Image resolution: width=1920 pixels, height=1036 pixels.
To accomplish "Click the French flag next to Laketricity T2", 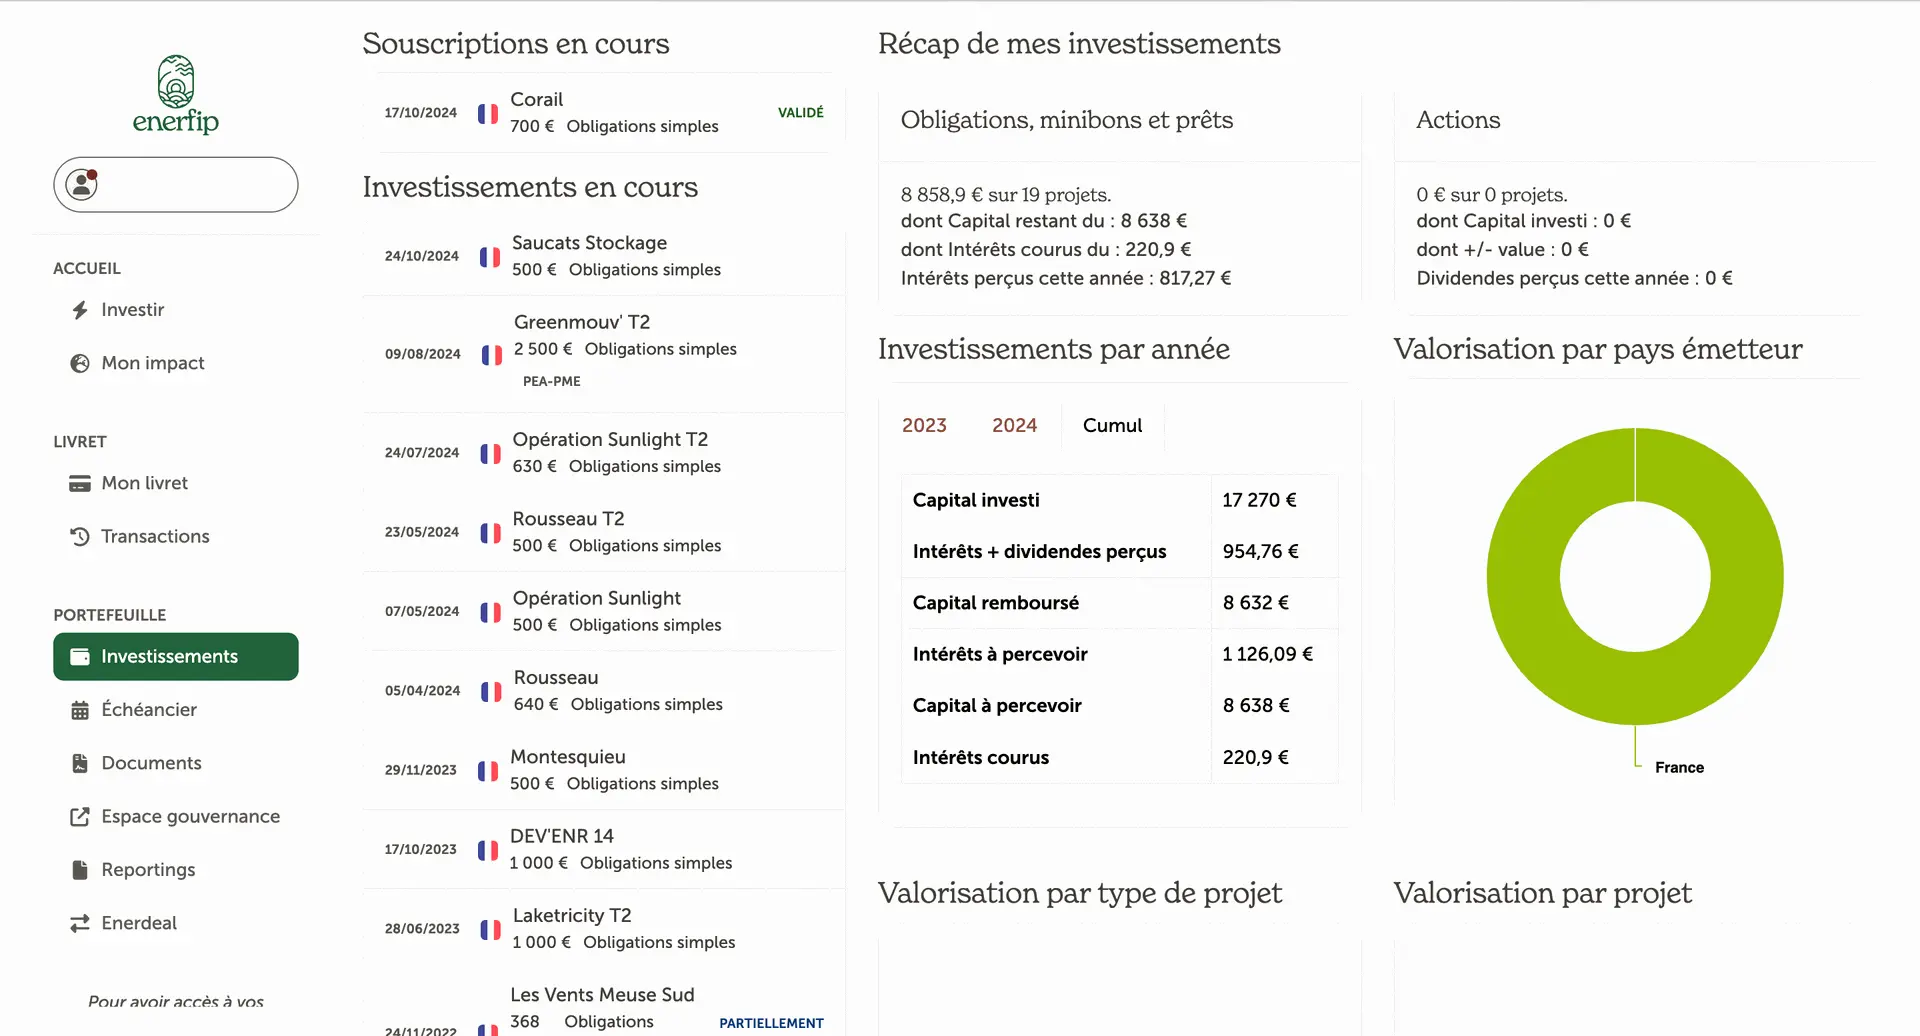I will pos(491,930).
